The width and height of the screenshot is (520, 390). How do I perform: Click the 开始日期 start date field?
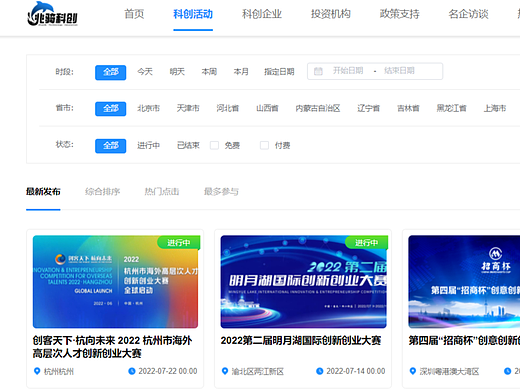tap(348, 71)
